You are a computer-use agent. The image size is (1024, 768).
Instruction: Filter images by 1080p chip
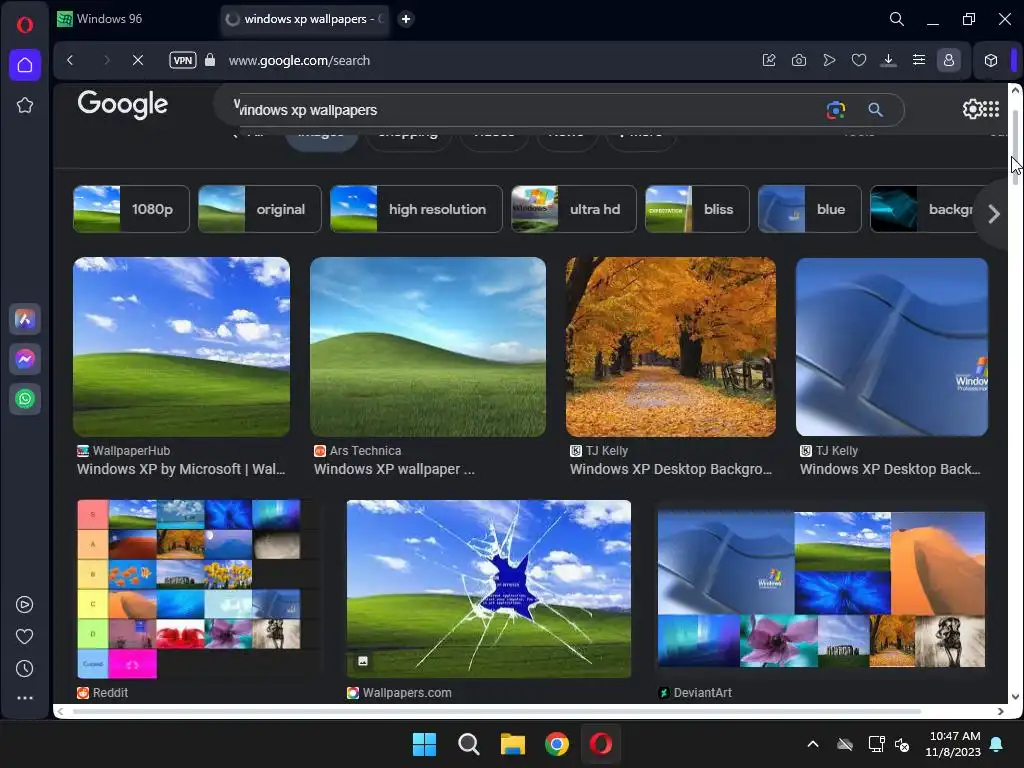click(x=131, y=209)
